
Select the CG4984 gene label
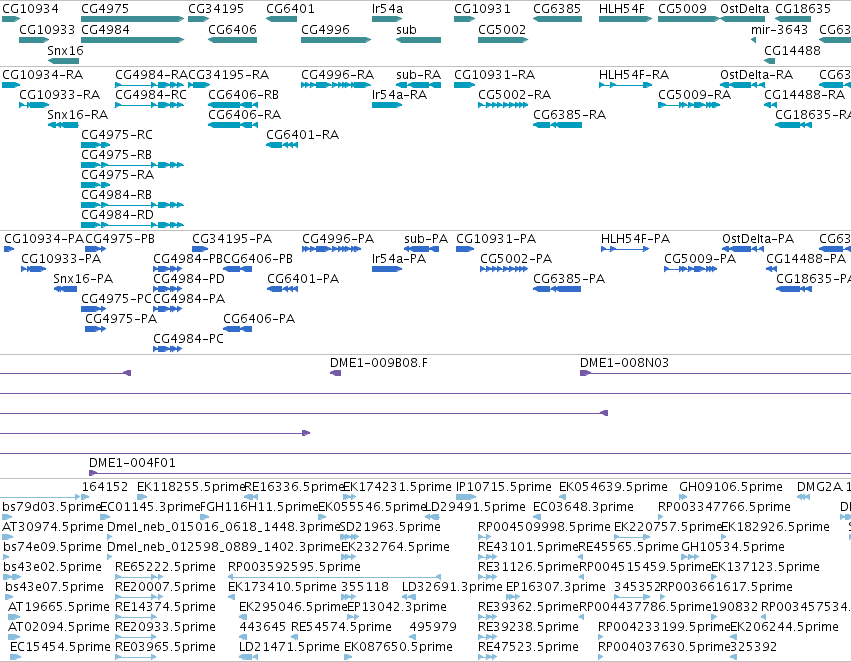coord(105,29)
